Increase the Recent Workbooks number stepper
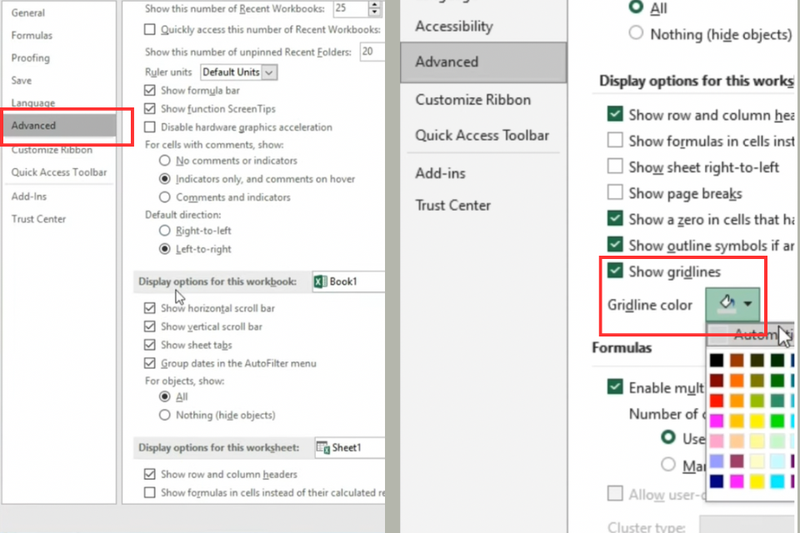 pos(375,5)
